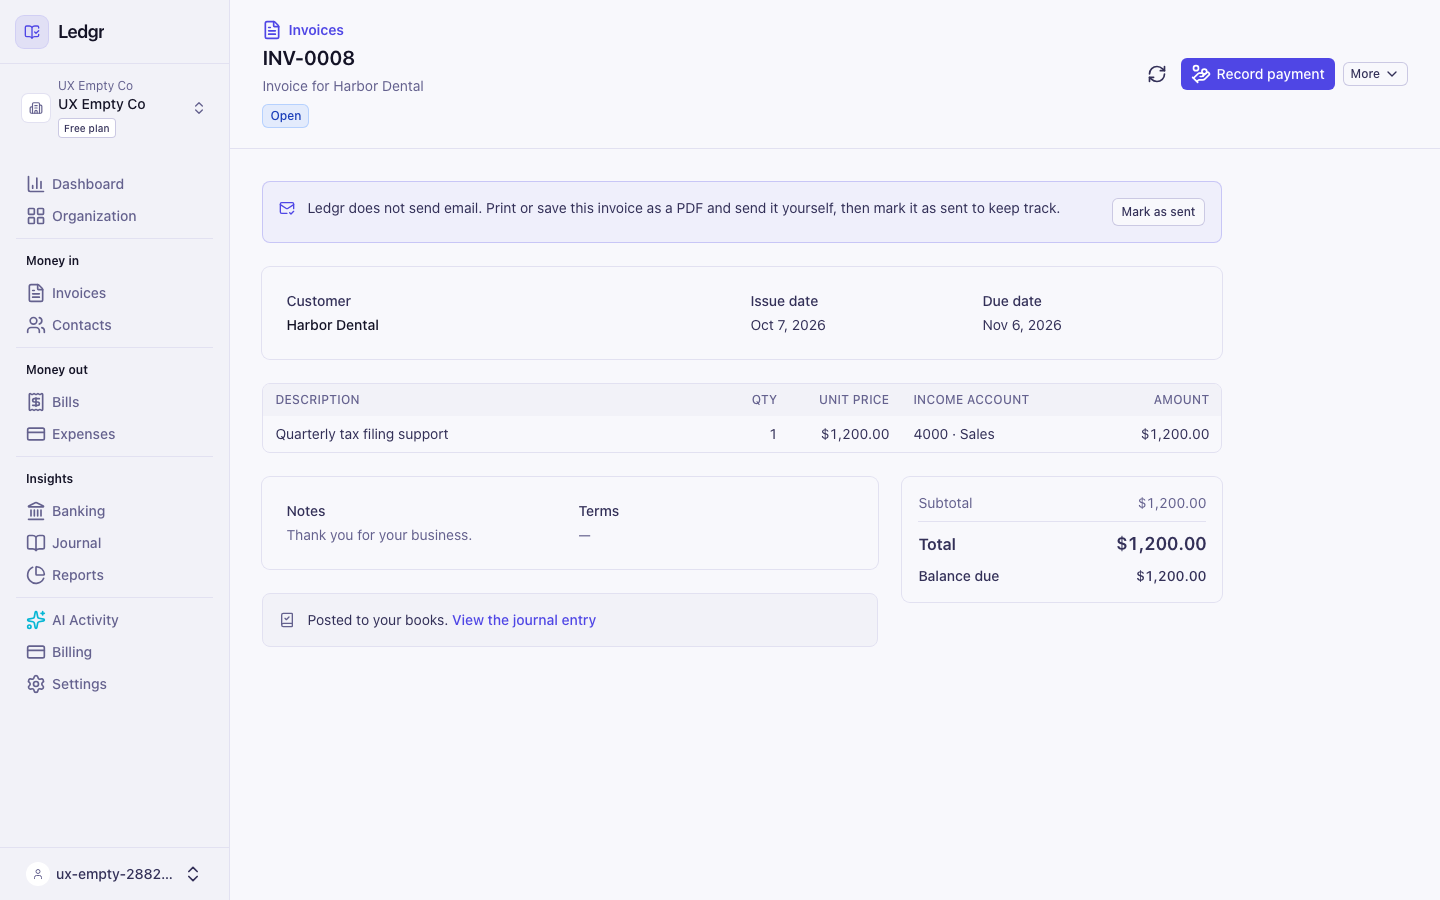Open the Organization page
The height and width of the screenshot is (900, 1440).
coord(114,216)
